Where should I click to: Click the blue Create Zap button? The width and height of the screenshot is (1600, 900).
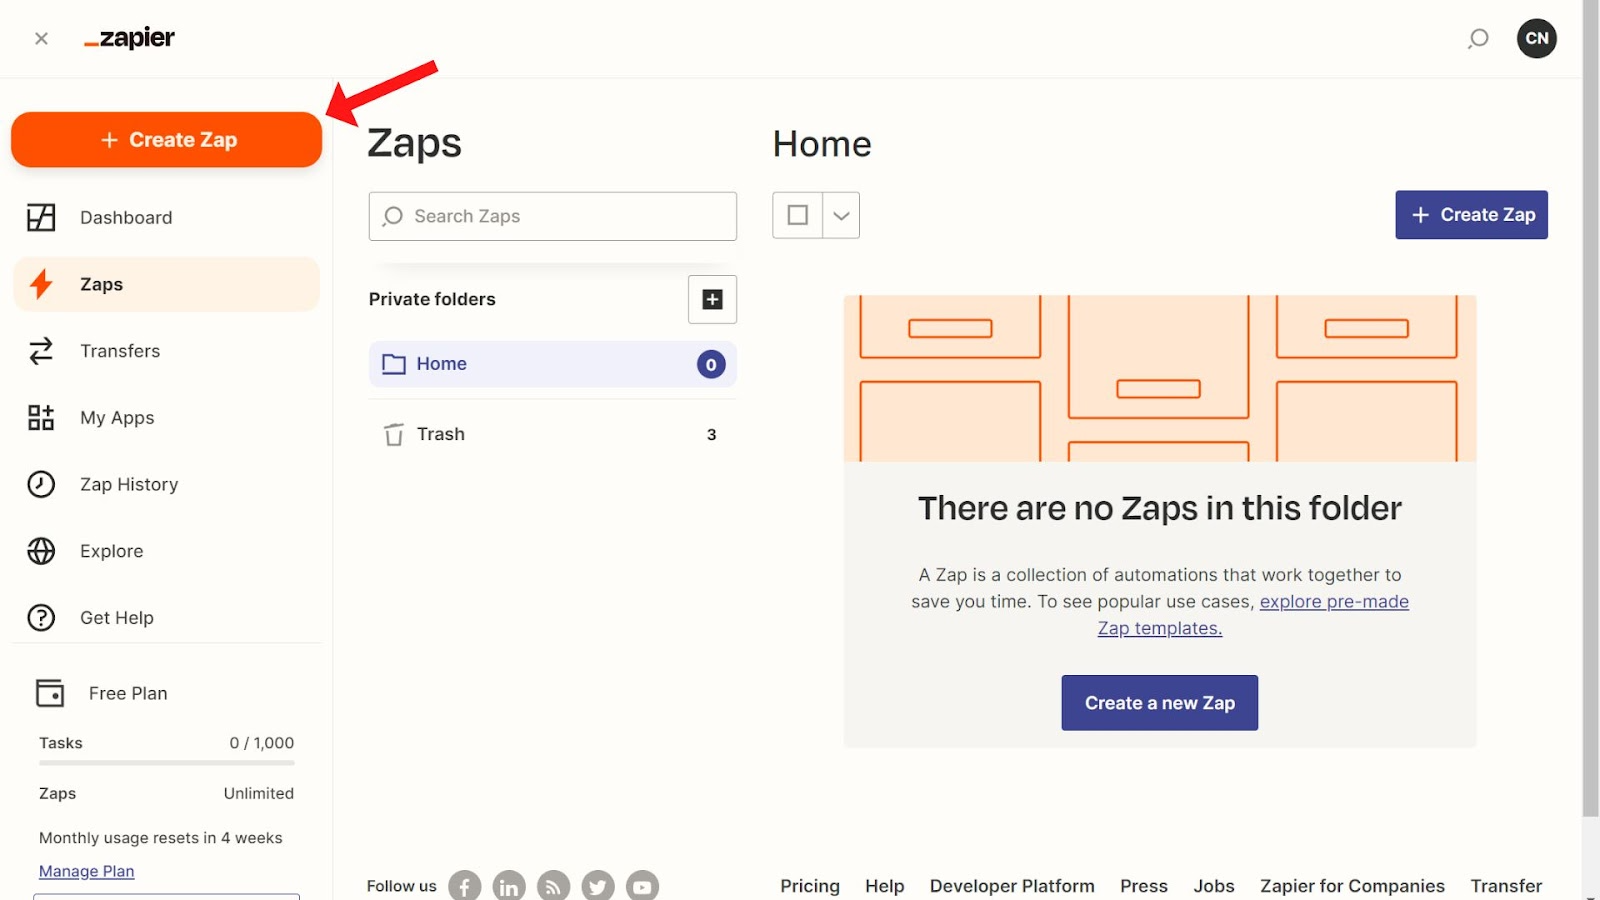tap(1471, 215)
